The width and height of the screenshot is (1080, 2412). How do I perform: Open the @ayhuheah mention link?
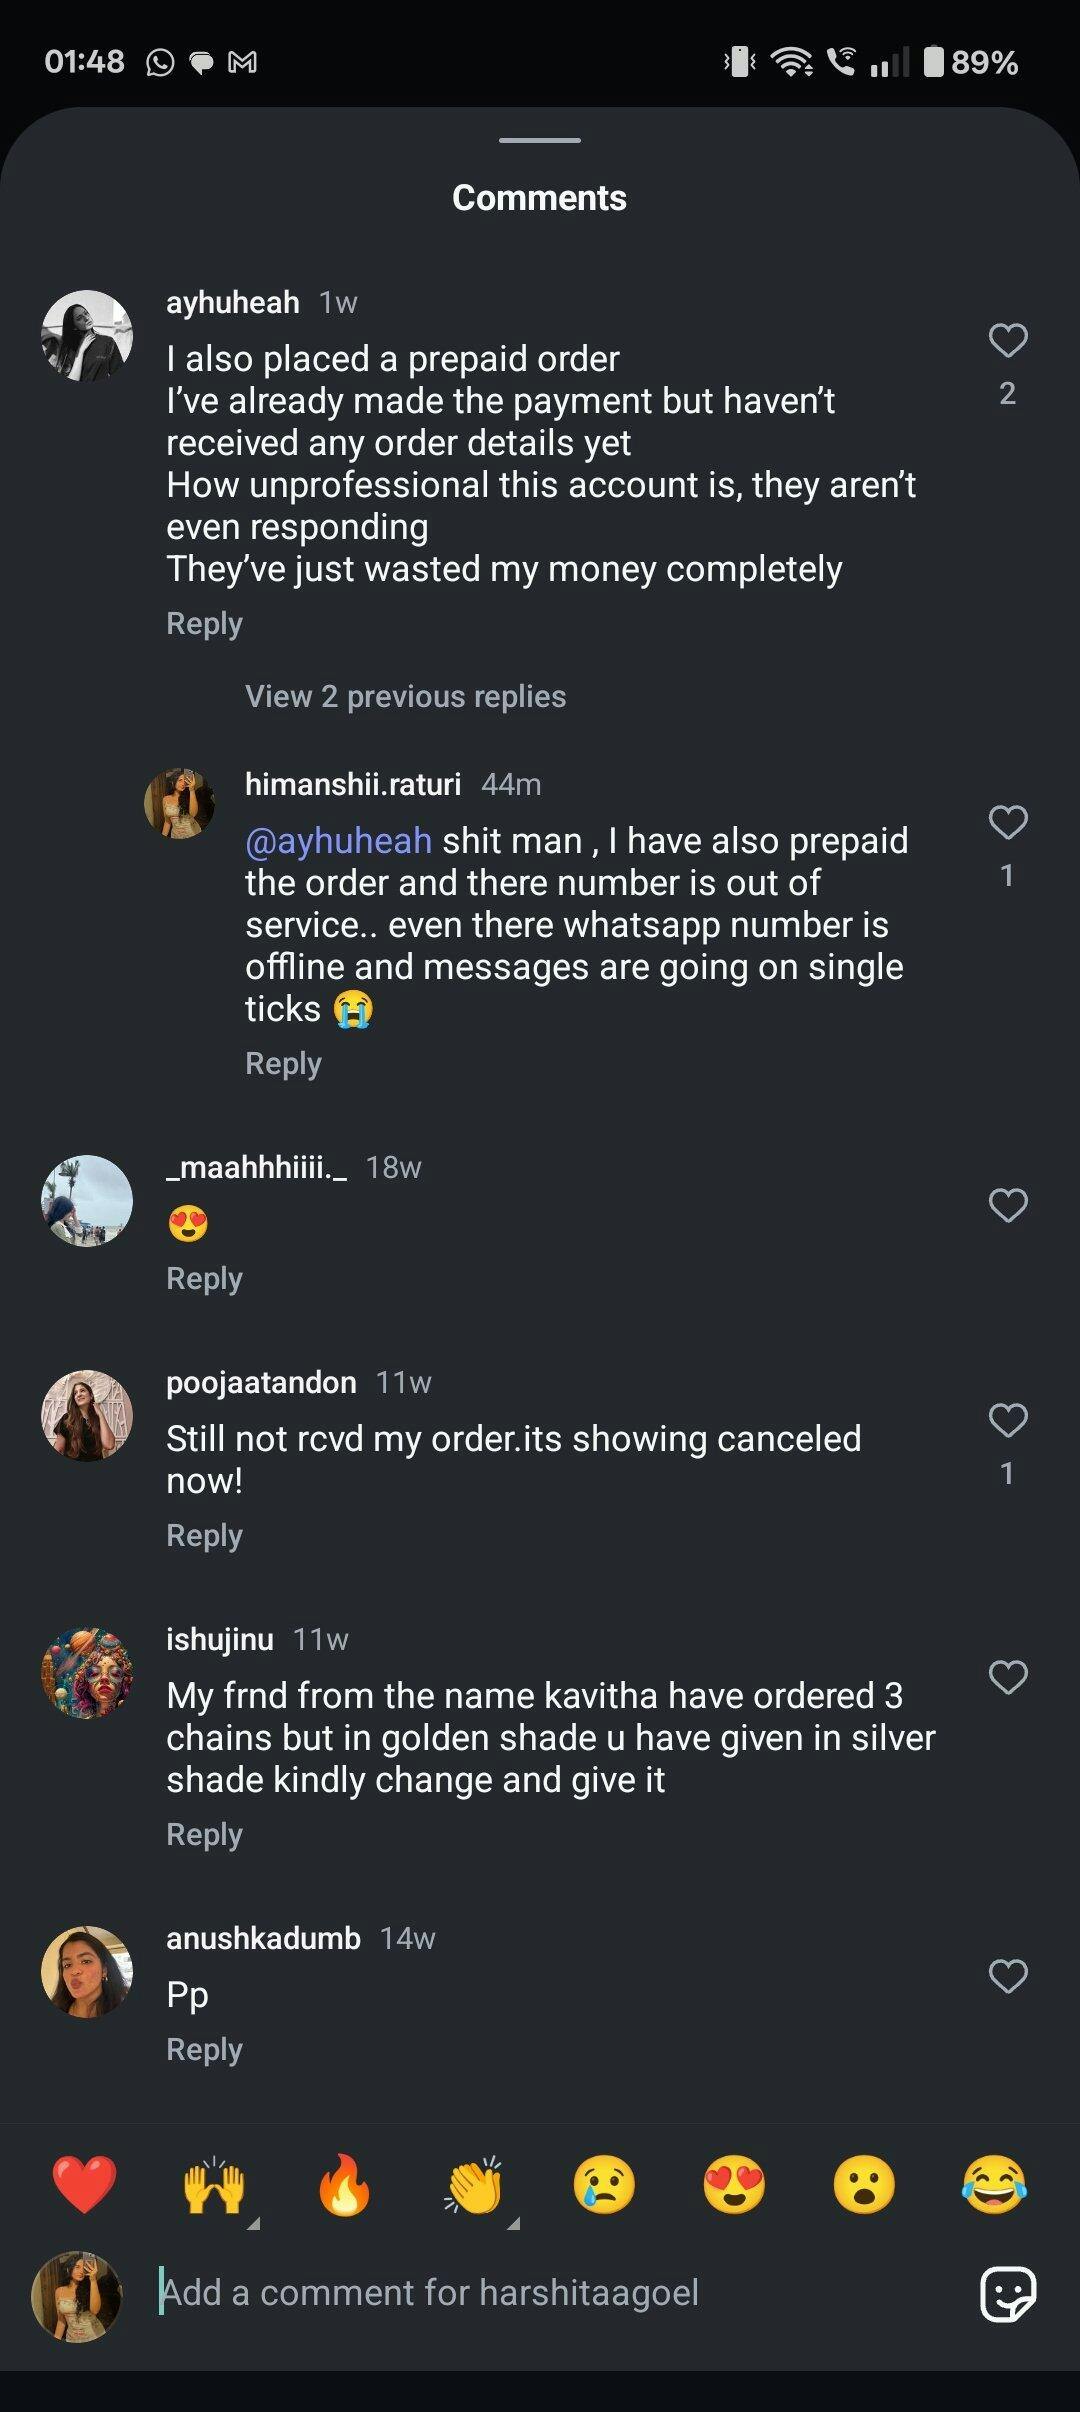click(x=338, y=841)
